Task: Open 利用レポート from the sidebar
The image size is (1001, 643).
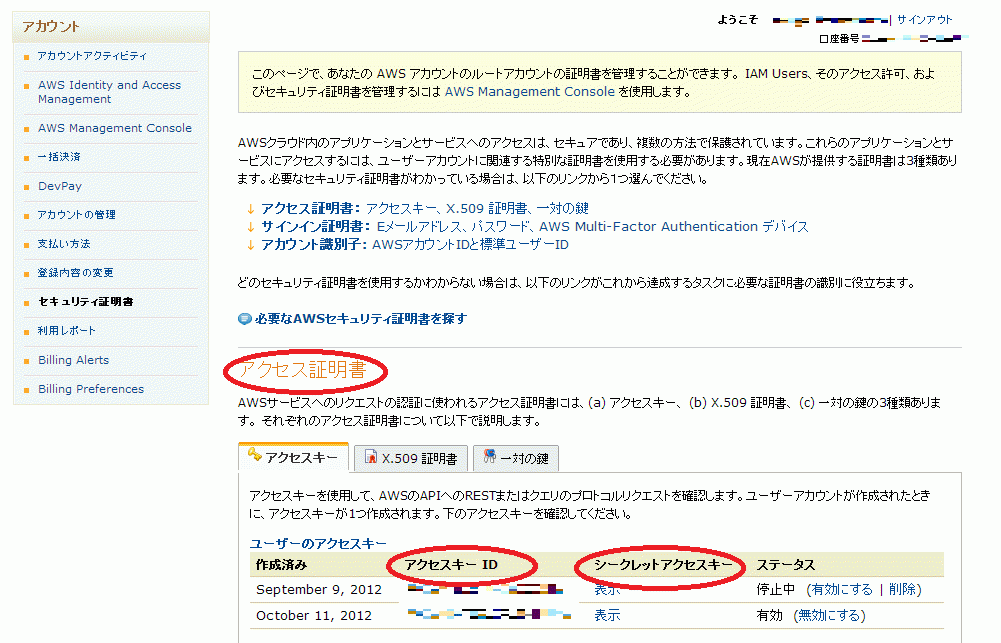Action: 66,331
